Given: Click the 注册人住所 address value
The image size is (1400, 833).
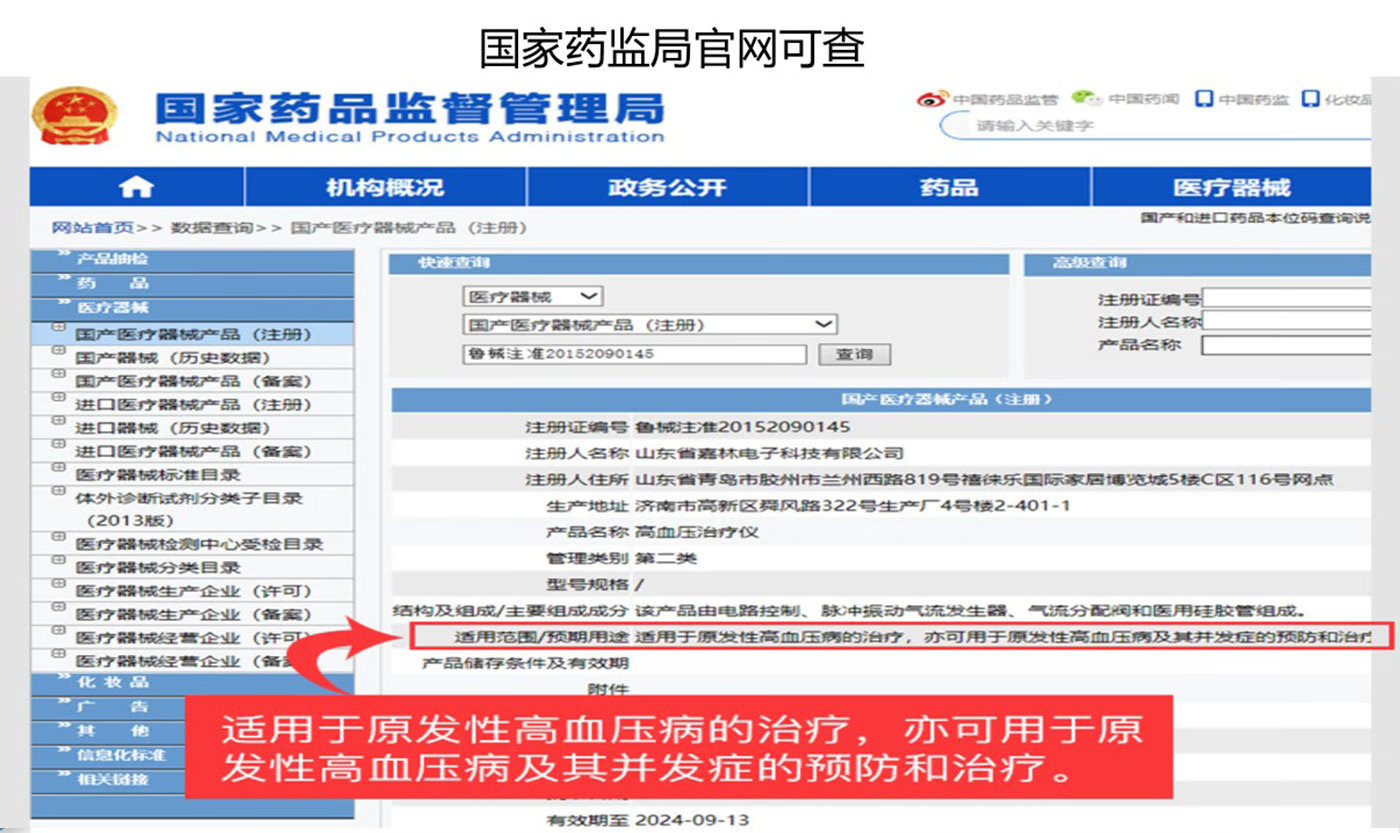Looking at the screenshot, I should tap(984, 480).
